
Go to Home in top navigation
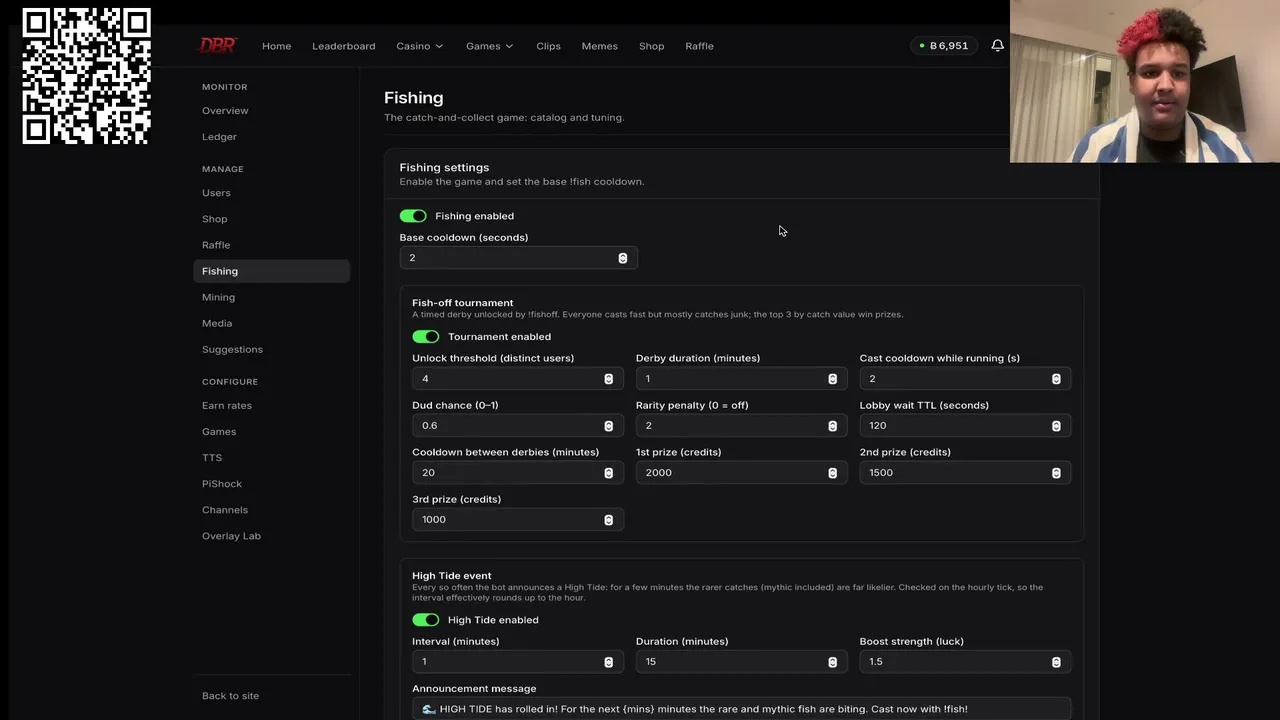277,46
